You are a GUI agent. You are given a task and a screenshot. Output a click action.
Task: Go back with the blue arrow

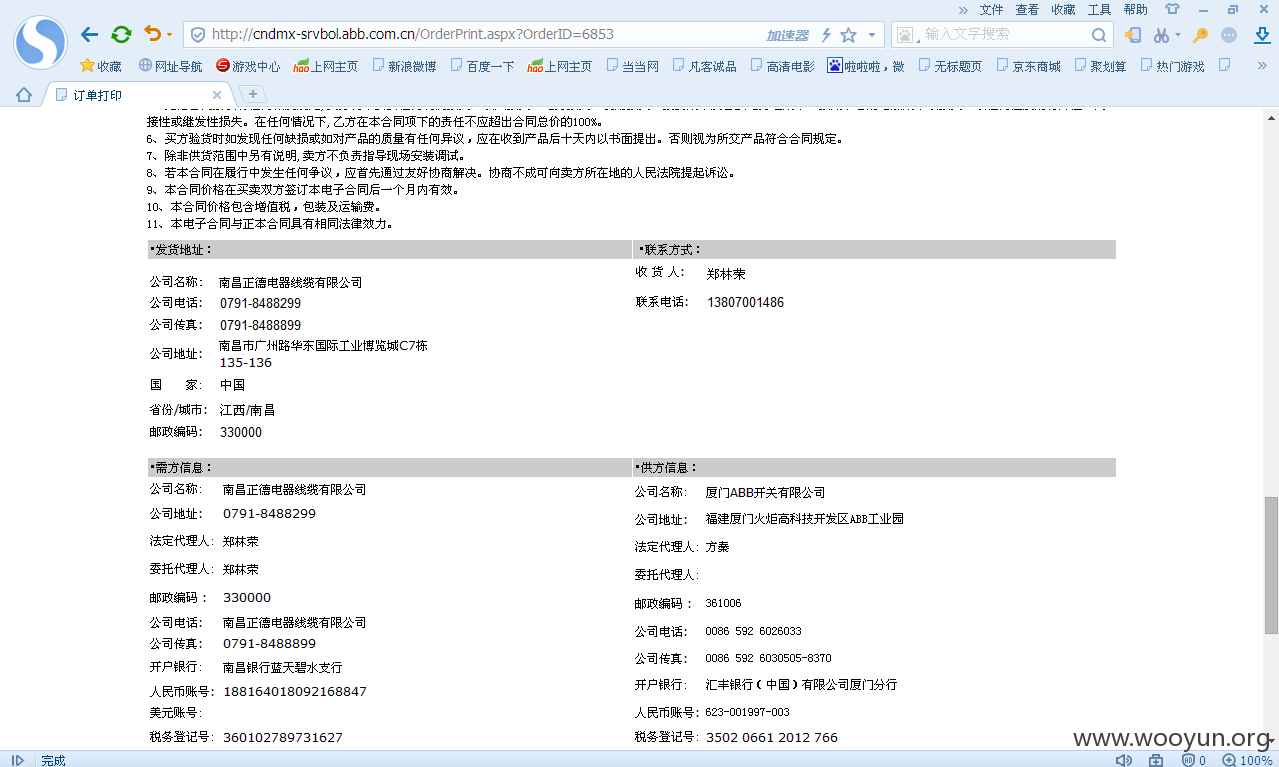[x=90, y=35]
